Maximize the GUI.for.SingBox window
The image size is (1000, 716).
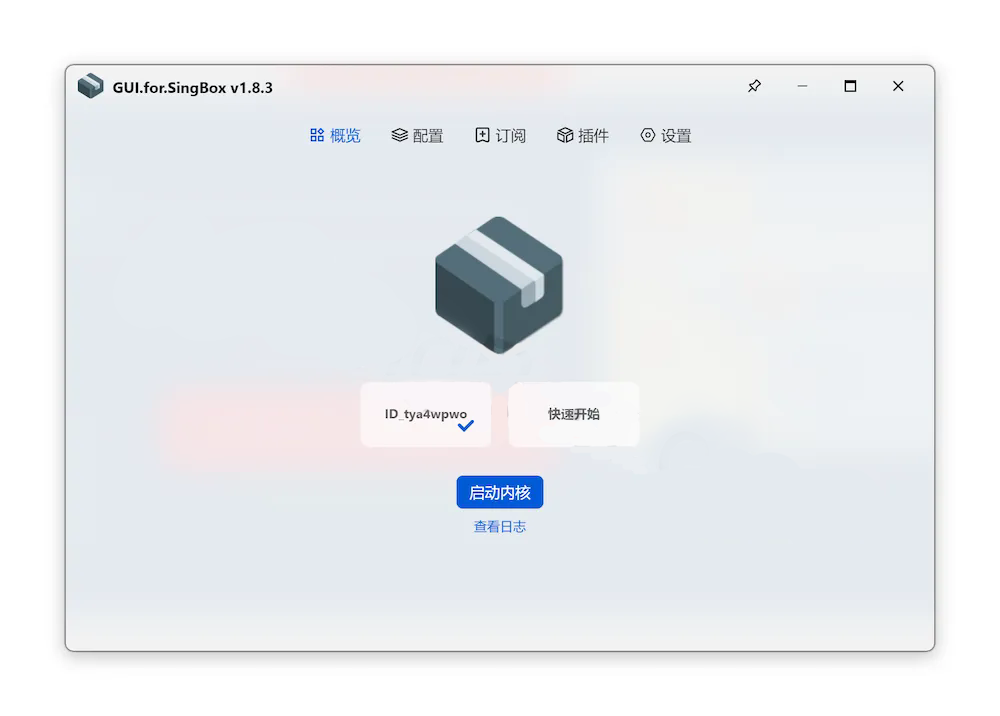850,86
